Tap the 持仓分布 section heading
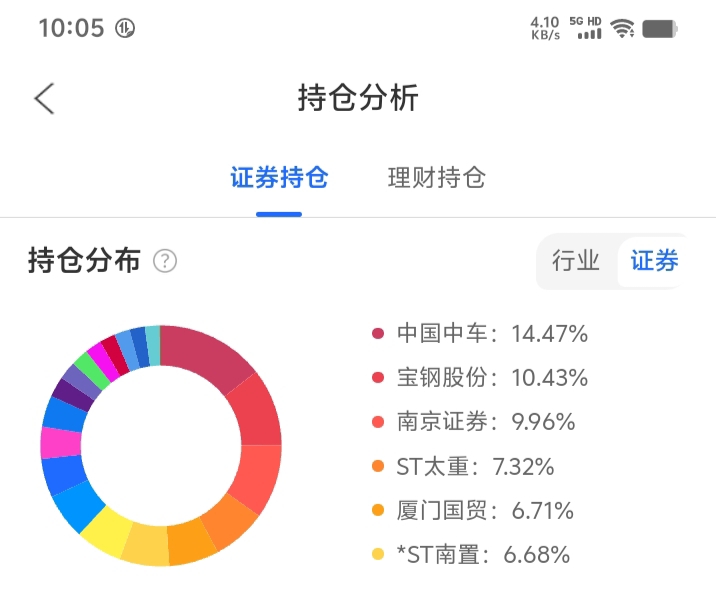 tap(84, 262)
